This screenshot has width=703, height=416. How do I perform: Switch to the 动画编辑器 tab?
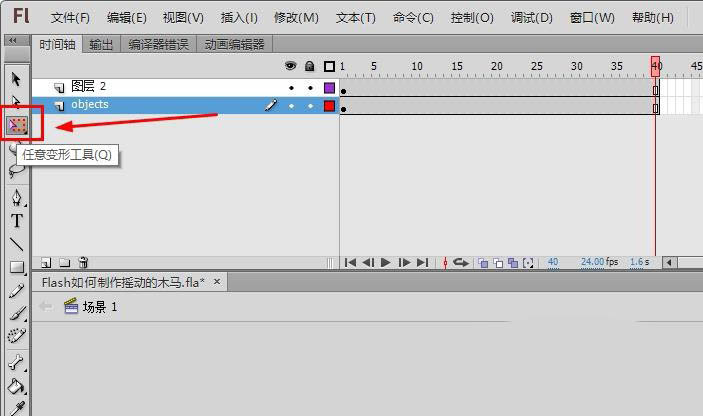click(x=234, y=44)
